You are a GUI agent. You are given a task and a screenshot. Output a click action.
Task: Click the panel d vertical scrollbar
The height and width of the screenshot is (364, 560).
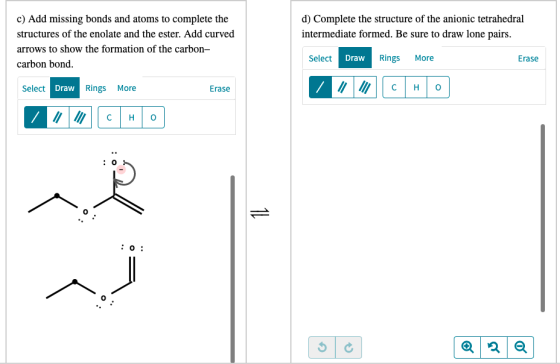pos(543,218)
